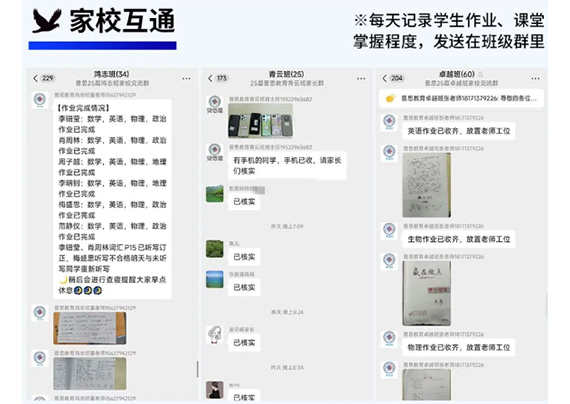Tap the back arrow in 青云班(25) chat

(210, 78)
